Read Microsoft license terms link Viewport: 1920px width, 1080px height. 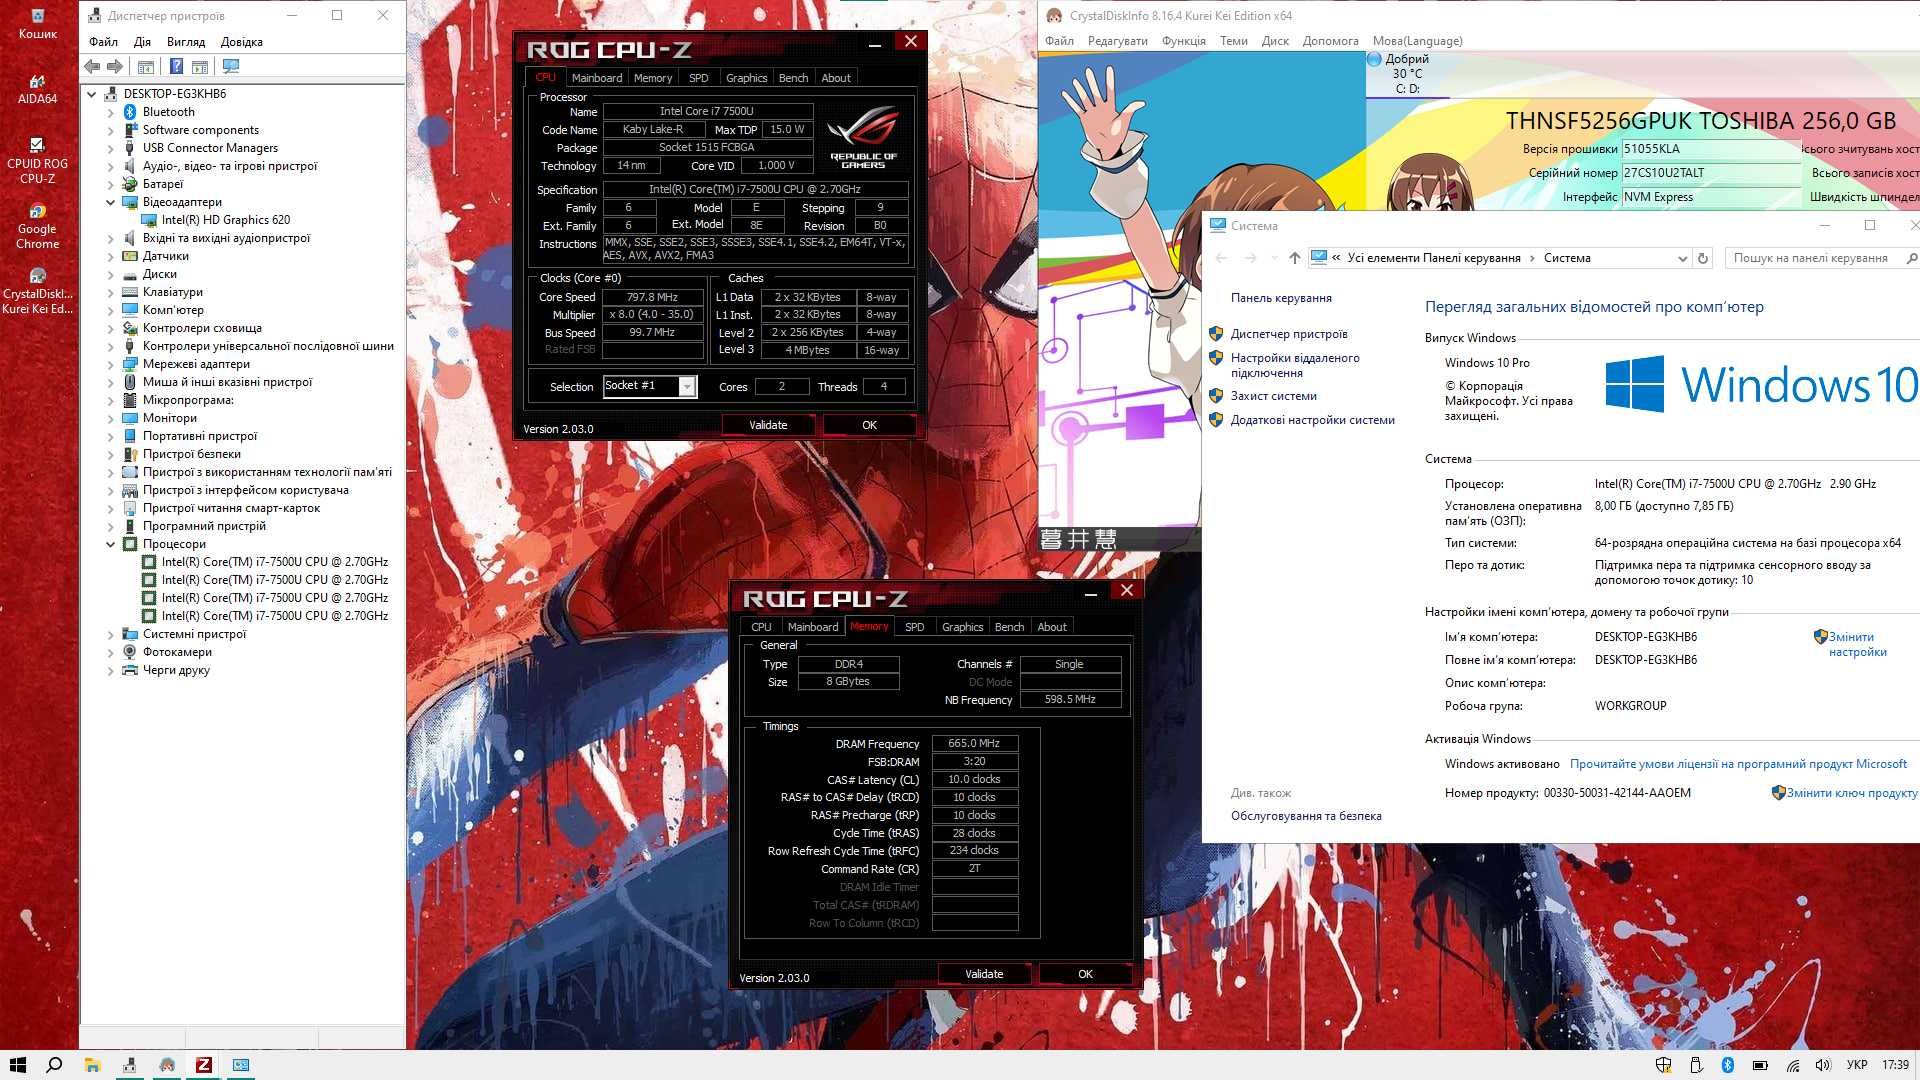coord(1738,764)
